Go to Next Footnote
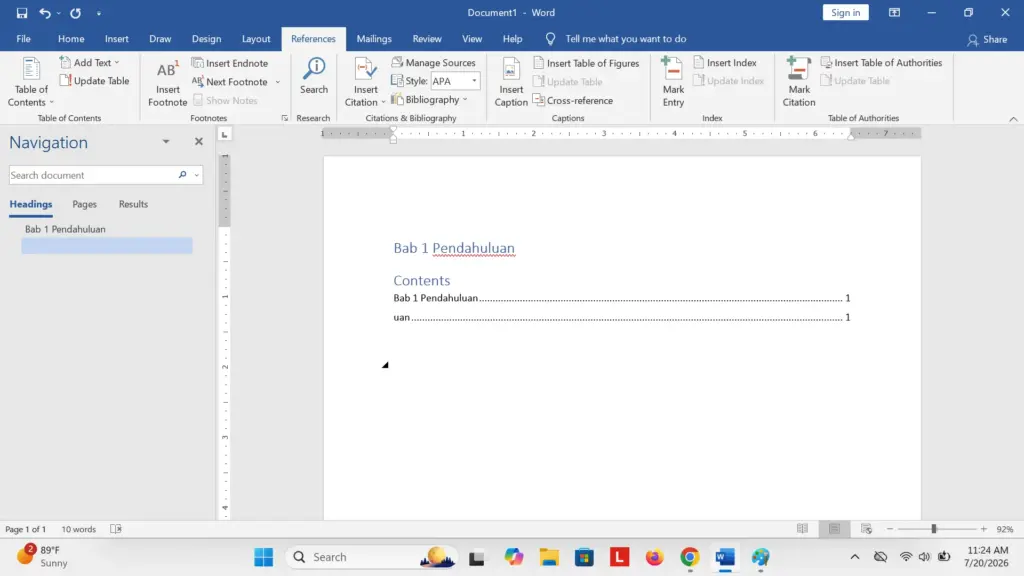 230,82
